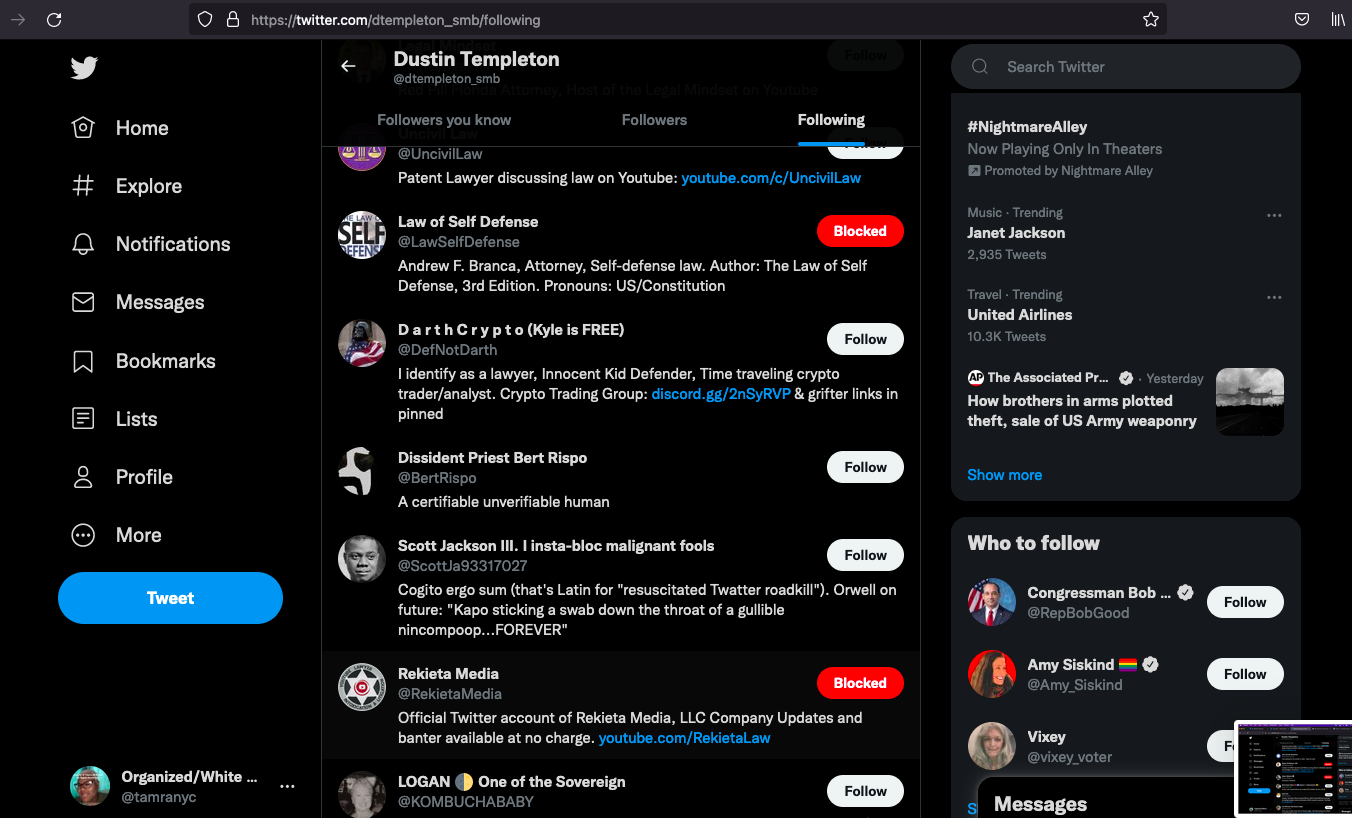The image size is (1352, 818).
Task: Switch to the Followers tab
Action: click(654, 120)
